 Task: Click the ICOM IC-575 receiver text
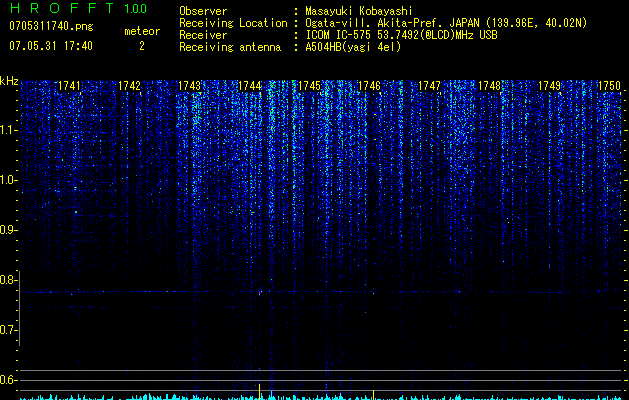coord(401,35)
